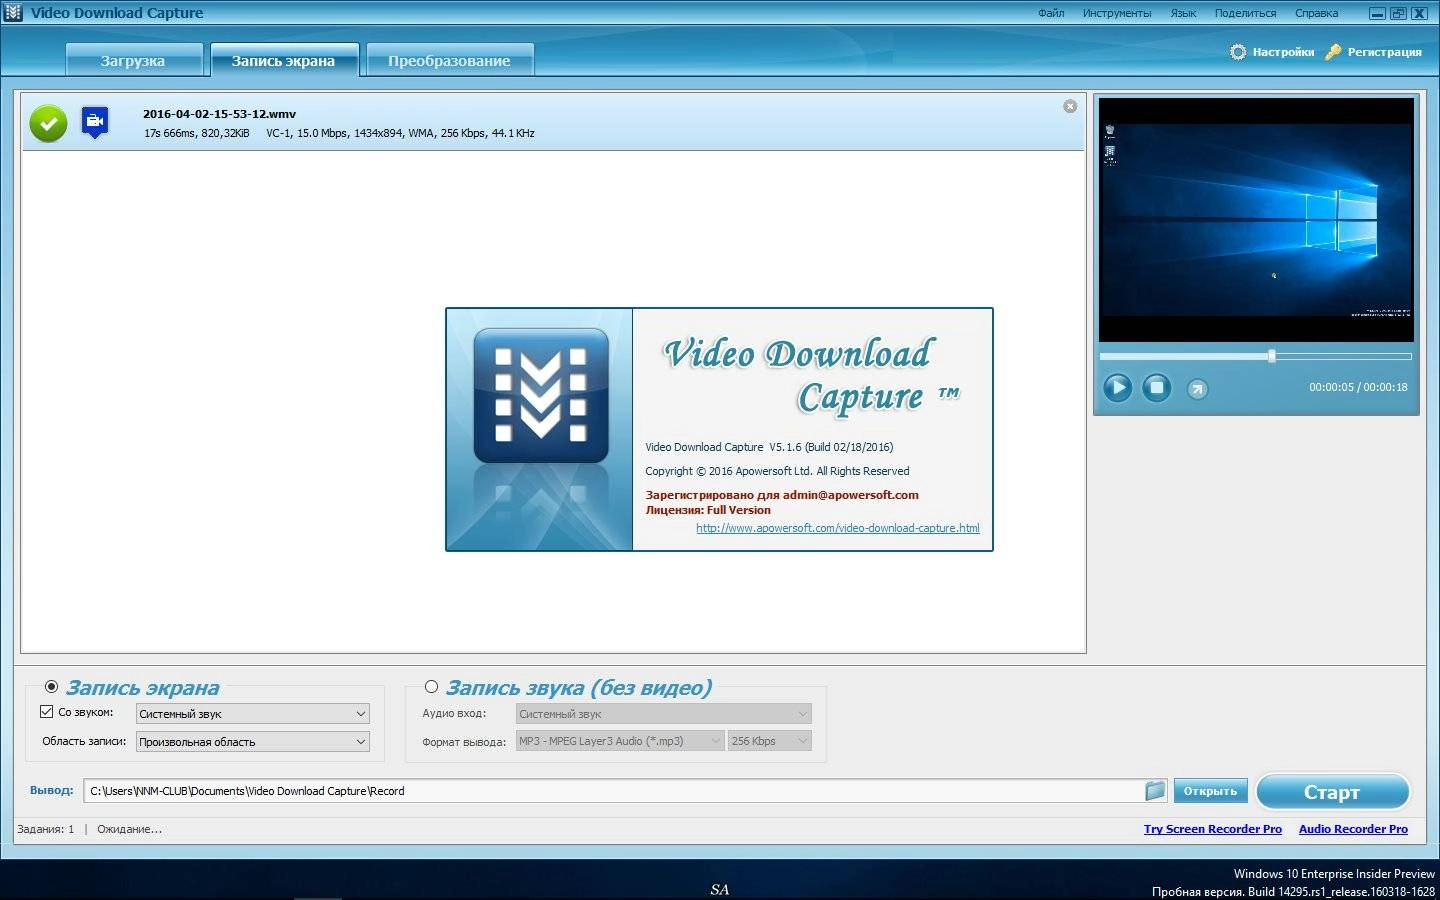Open the apowersoft.com video-download-capture link
The image size is (1440, 900).
(x=838, y=528)
